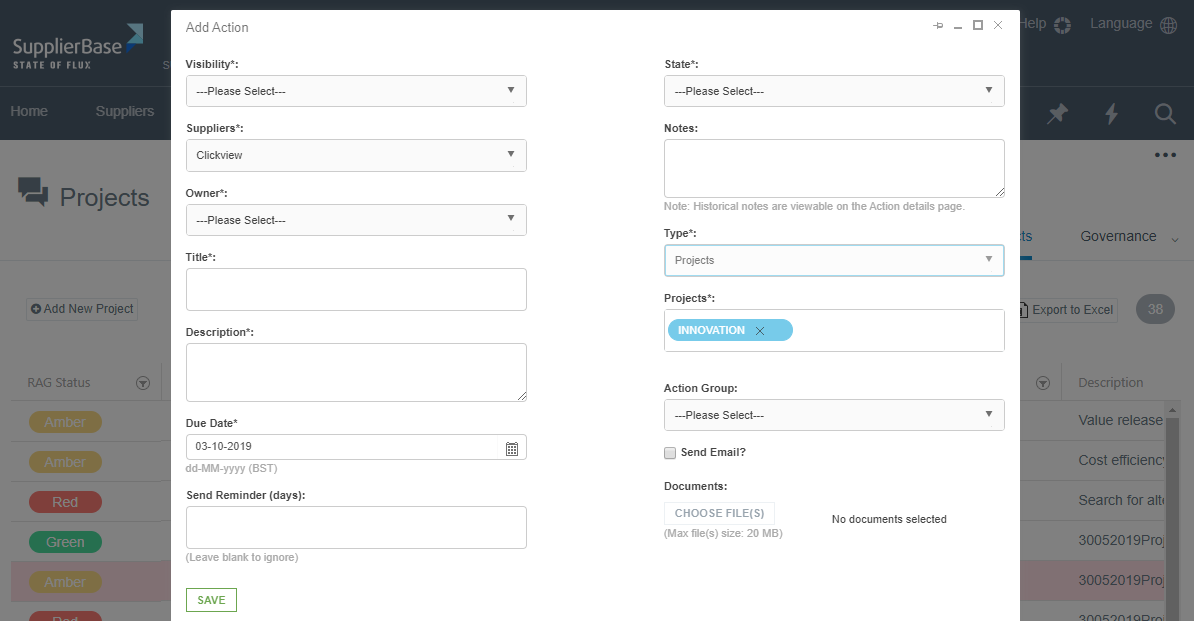This screenshot has width=1194, height=621.
Task: Click the Language globe icon
Action: (x=1168, y=25)
